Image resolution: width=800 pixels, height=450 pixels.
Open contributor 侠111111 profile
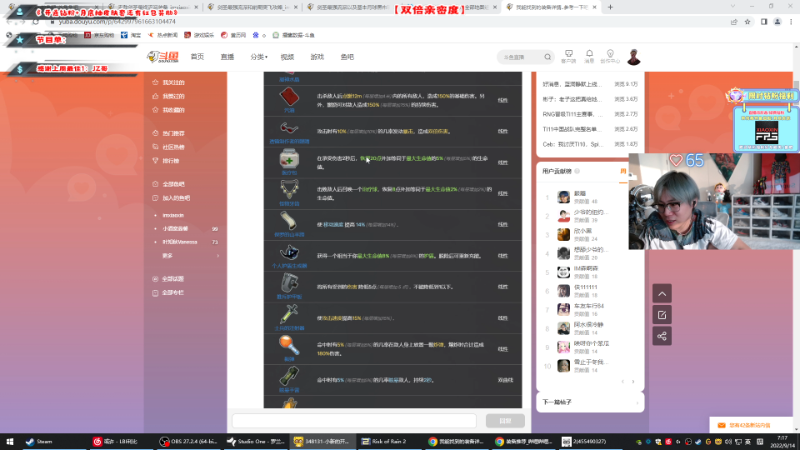[x=585, y=287]
